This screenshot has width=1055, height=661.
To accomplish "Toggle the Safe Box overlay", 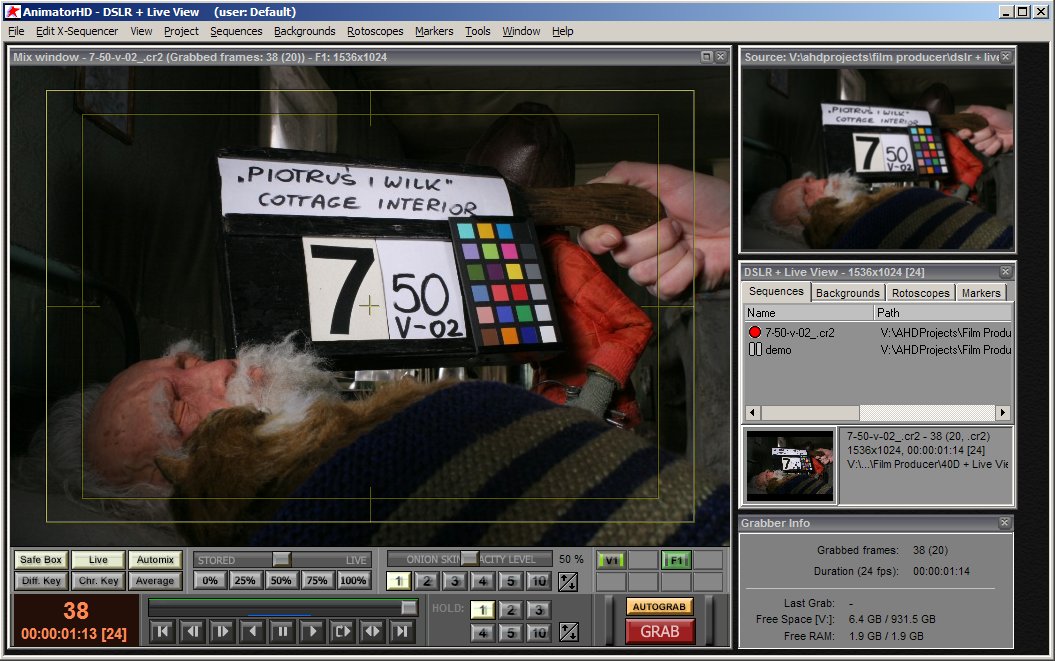I will pos(41,560).
